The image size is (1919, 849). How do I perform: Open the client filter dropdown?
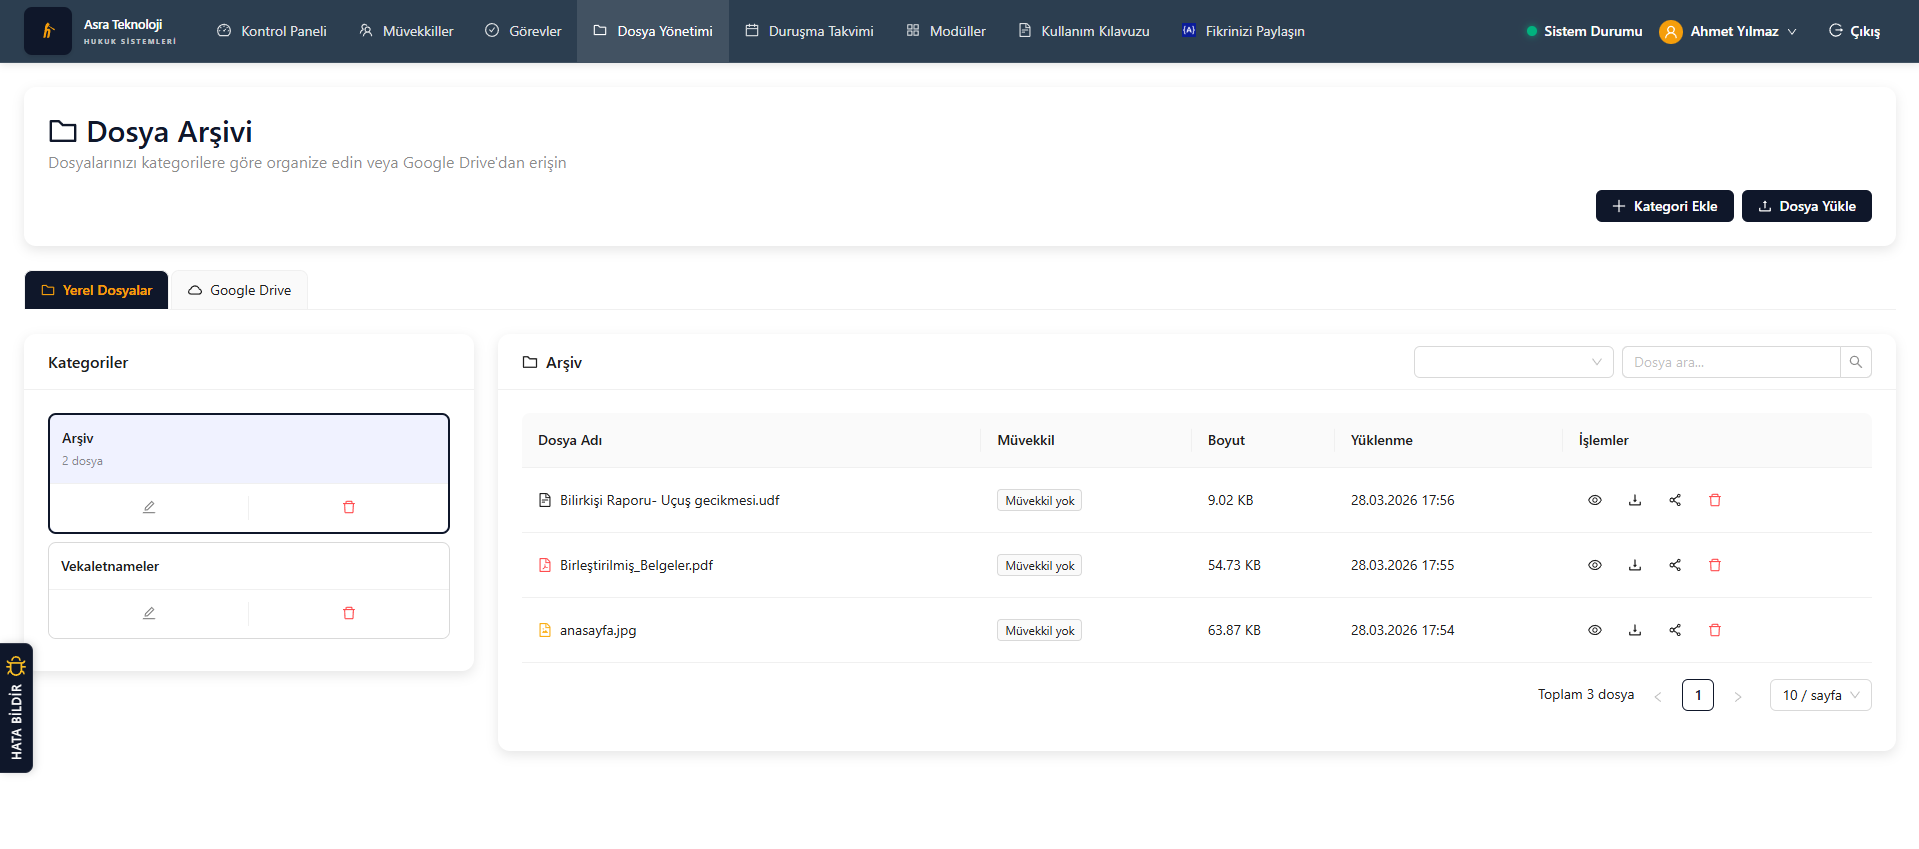coord(1513,362)
